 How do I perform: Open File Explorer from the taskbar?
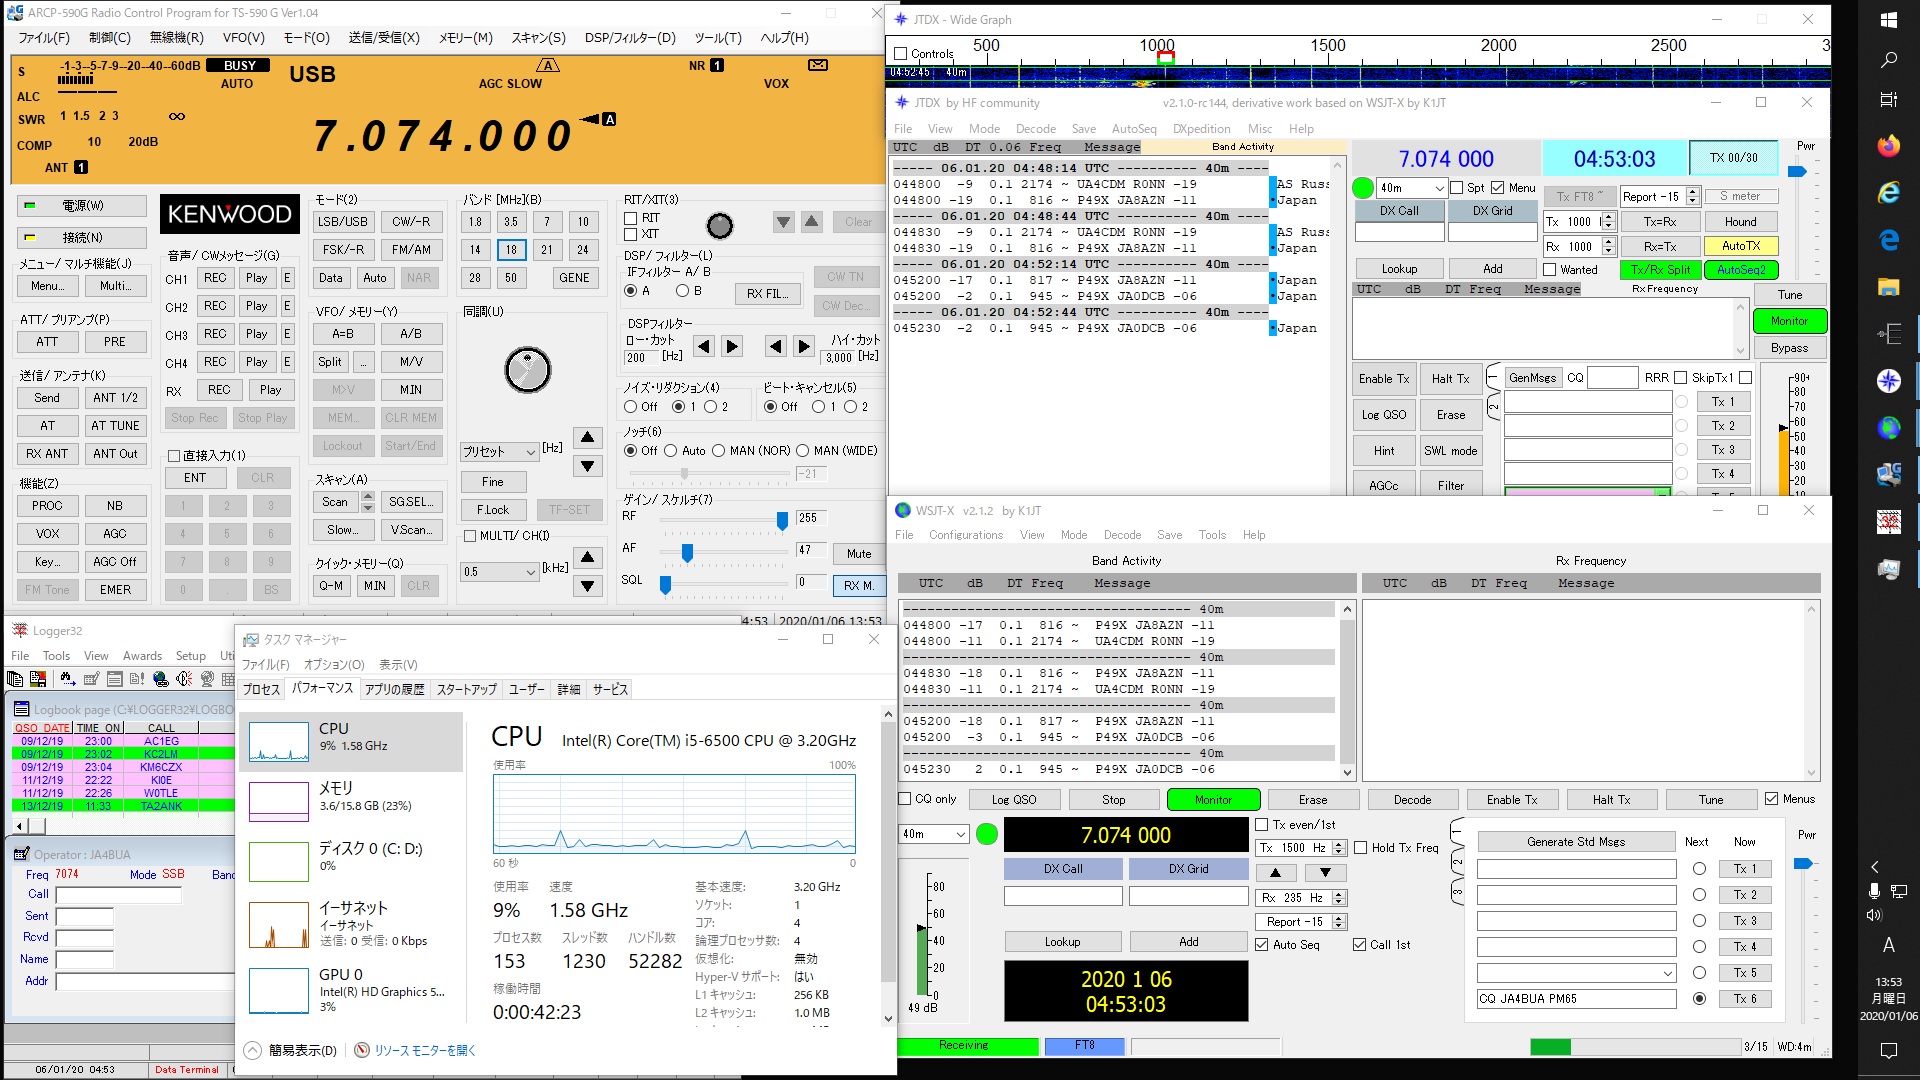pos(1888,287)
